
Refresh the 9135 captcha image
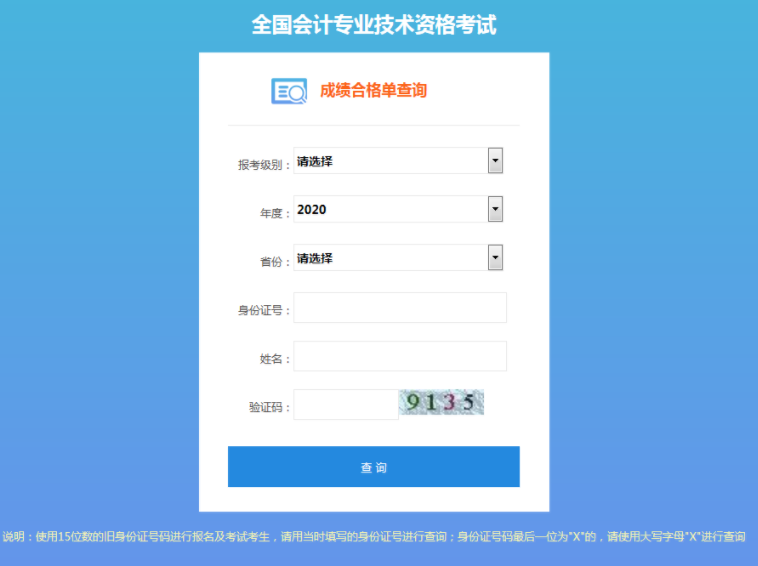tap(441, 402)
